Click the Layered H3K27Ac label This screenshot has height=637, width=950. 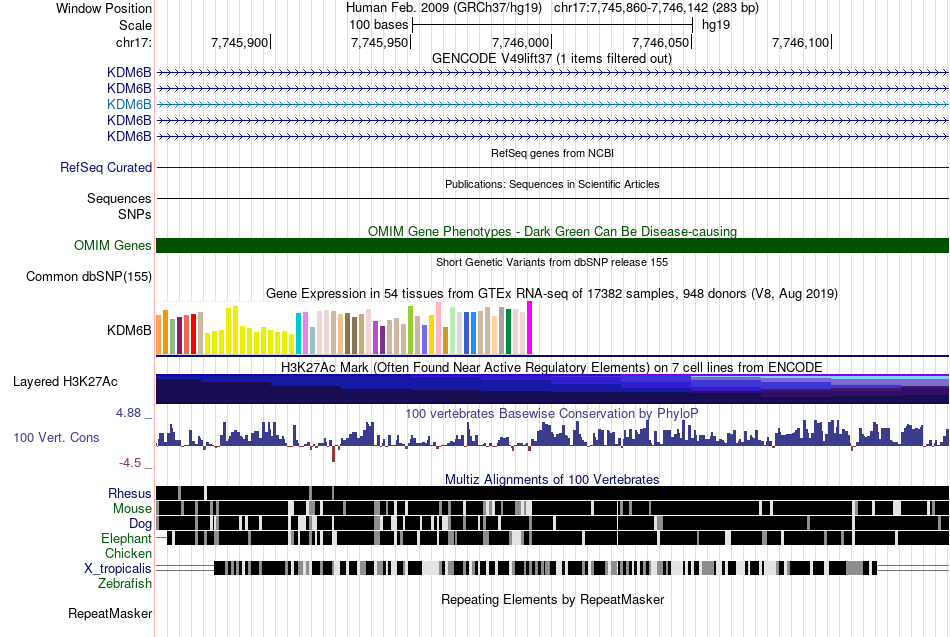click(x=65, y=382)
